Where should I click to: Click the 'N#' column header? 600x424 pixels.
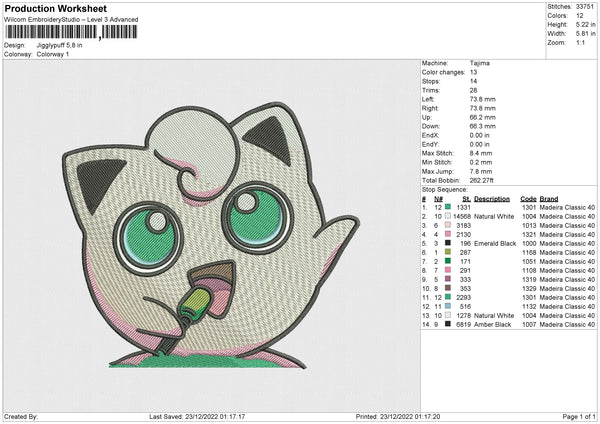438,199
